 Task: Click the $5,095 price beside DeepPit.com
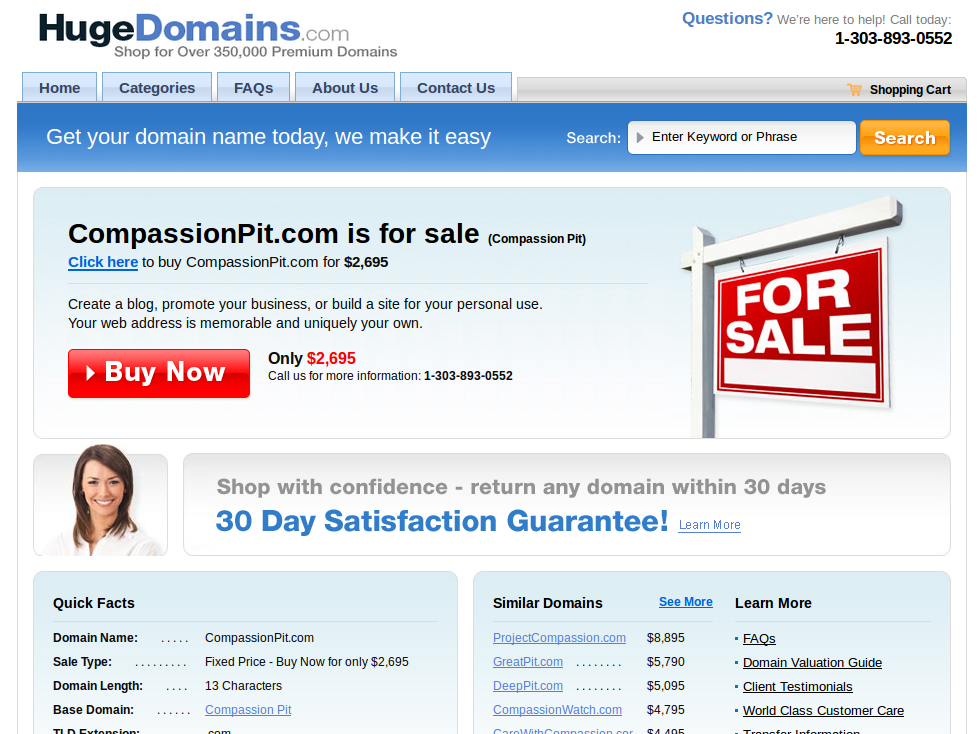click(x=666, y=686)
